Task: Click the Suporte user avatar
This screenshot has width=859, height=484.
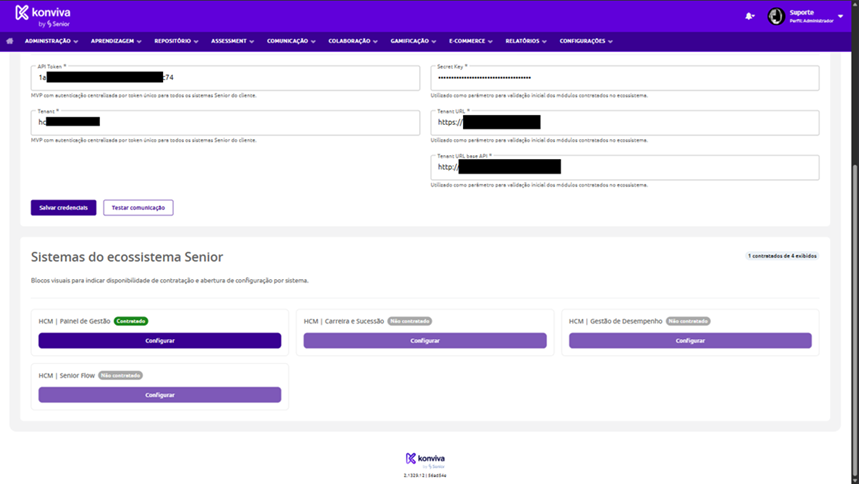Action: coord(776,16)
